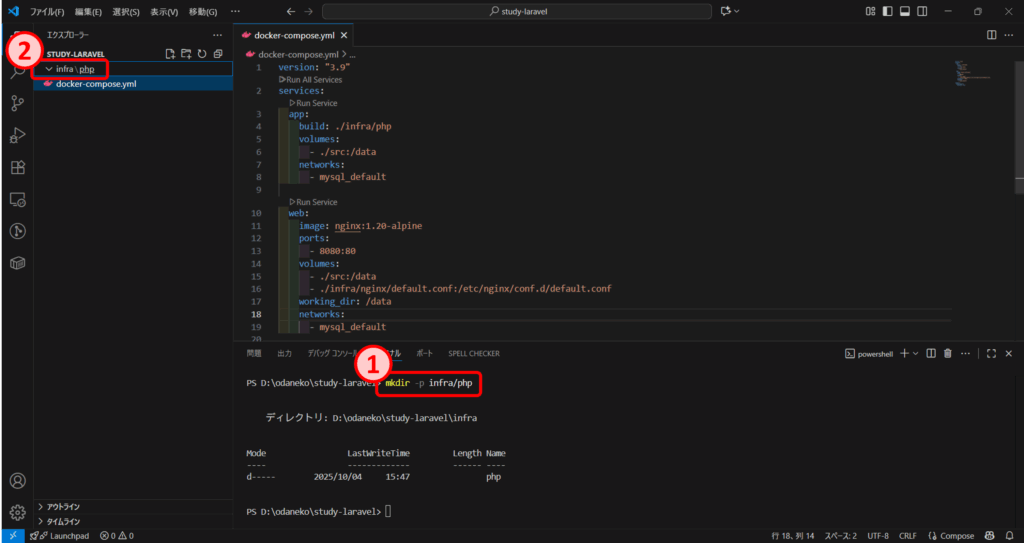Image resolution: width=1024 pixels, height=543 pixels.
Task: Split the editor to the right
Action: (x=991, y=35)
